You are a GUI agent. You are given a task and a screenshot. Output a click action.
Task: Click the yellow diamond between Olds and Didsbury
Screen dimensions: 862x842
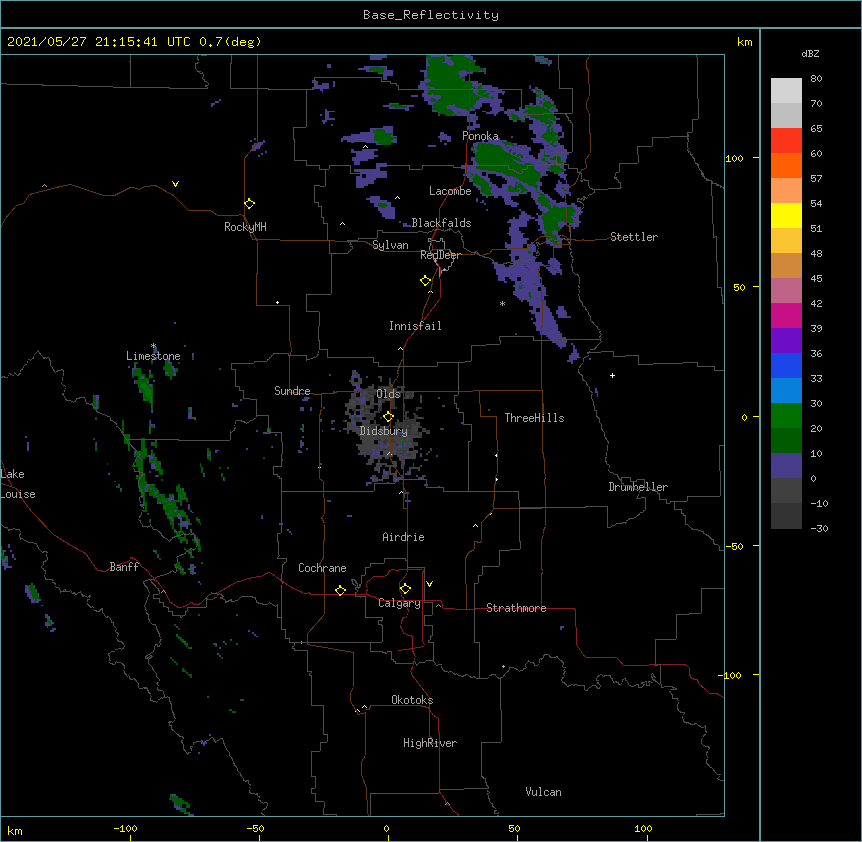tap(388, 416)
